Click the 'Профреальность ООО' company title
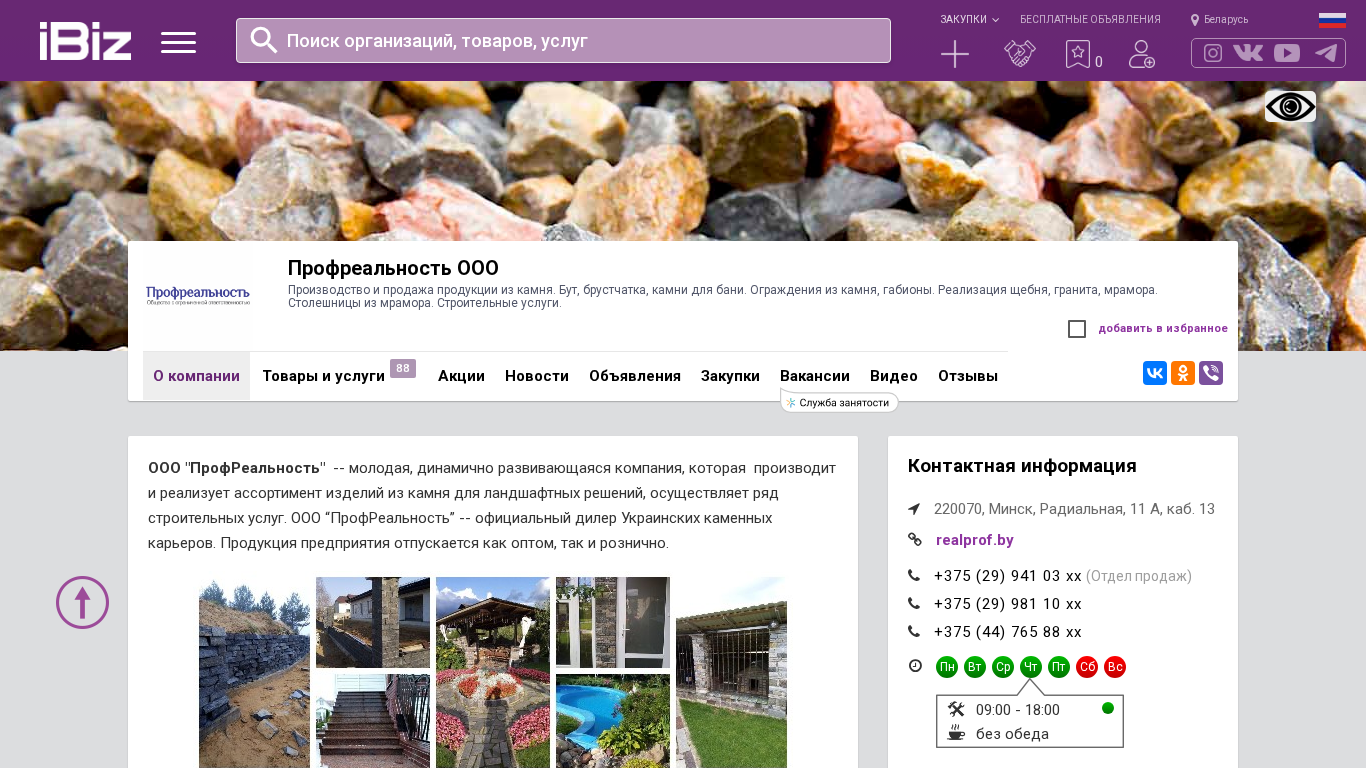Screen dimensions: 1366x768 coord(393,268)
